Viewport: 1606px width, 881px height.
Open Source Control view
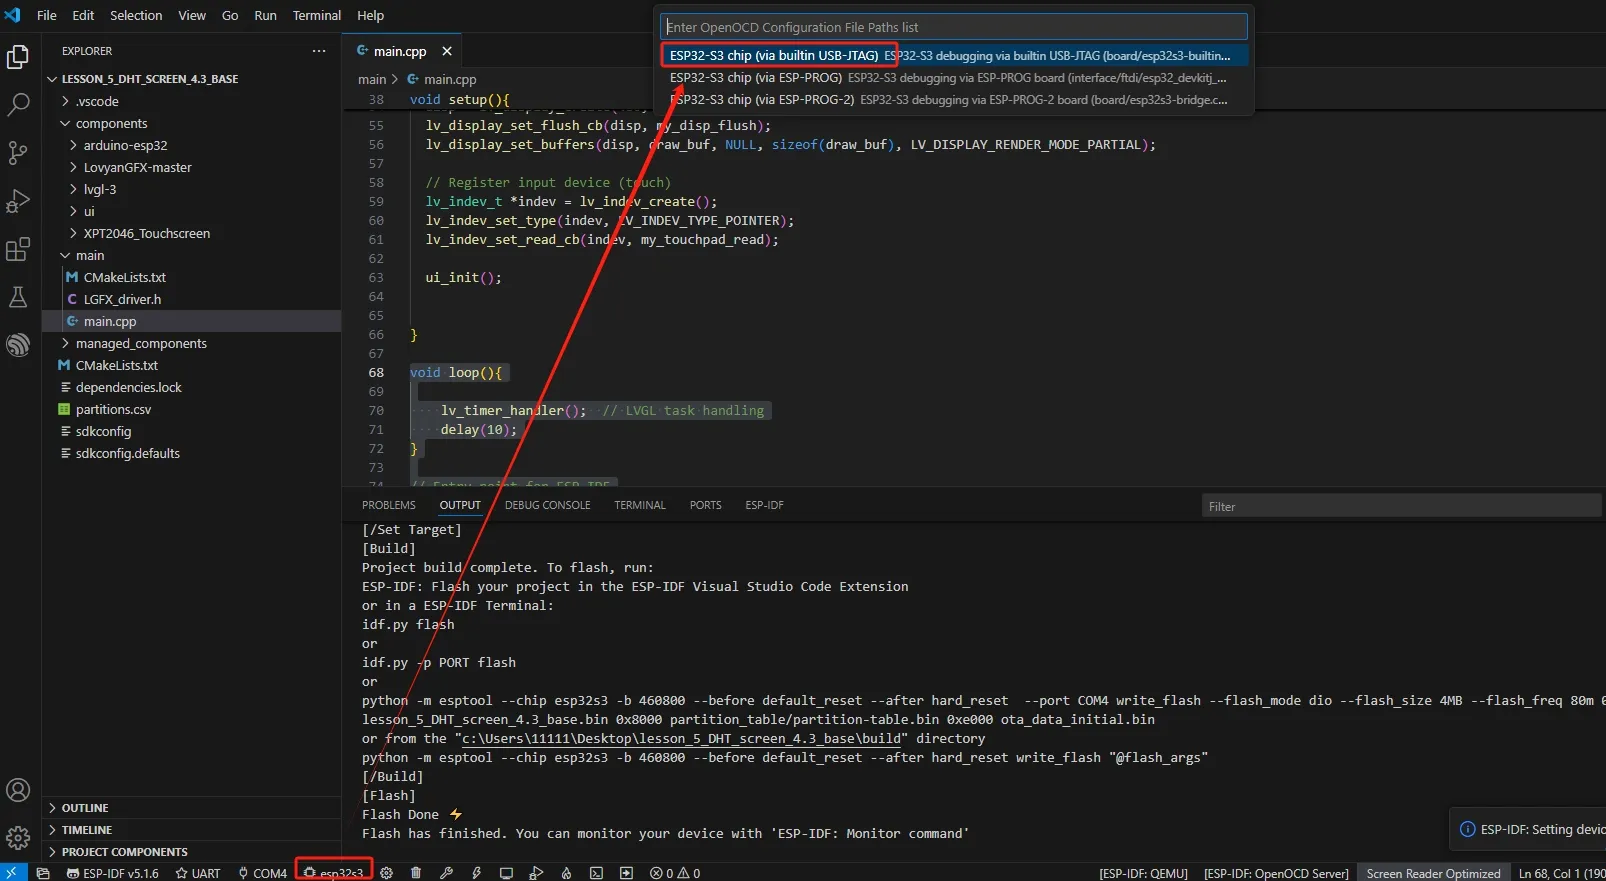tap(18, 152)
